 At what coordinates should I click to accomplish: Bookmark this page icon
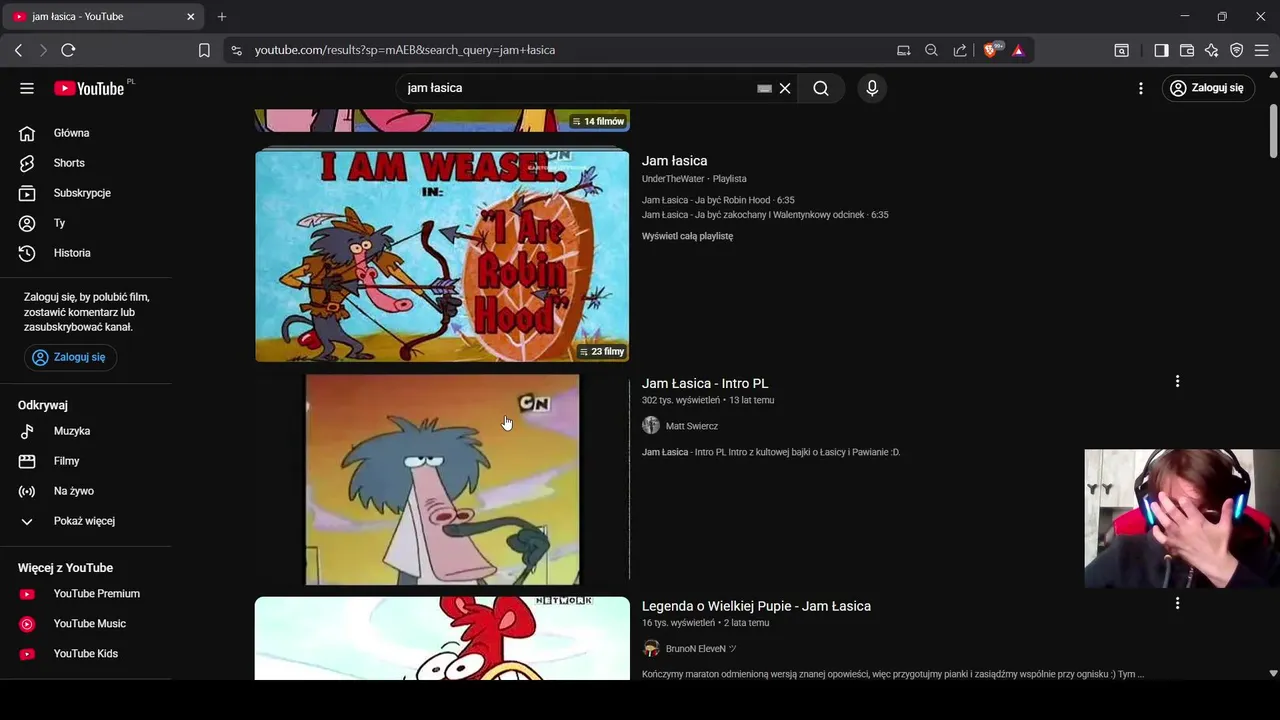pos(204,50)
